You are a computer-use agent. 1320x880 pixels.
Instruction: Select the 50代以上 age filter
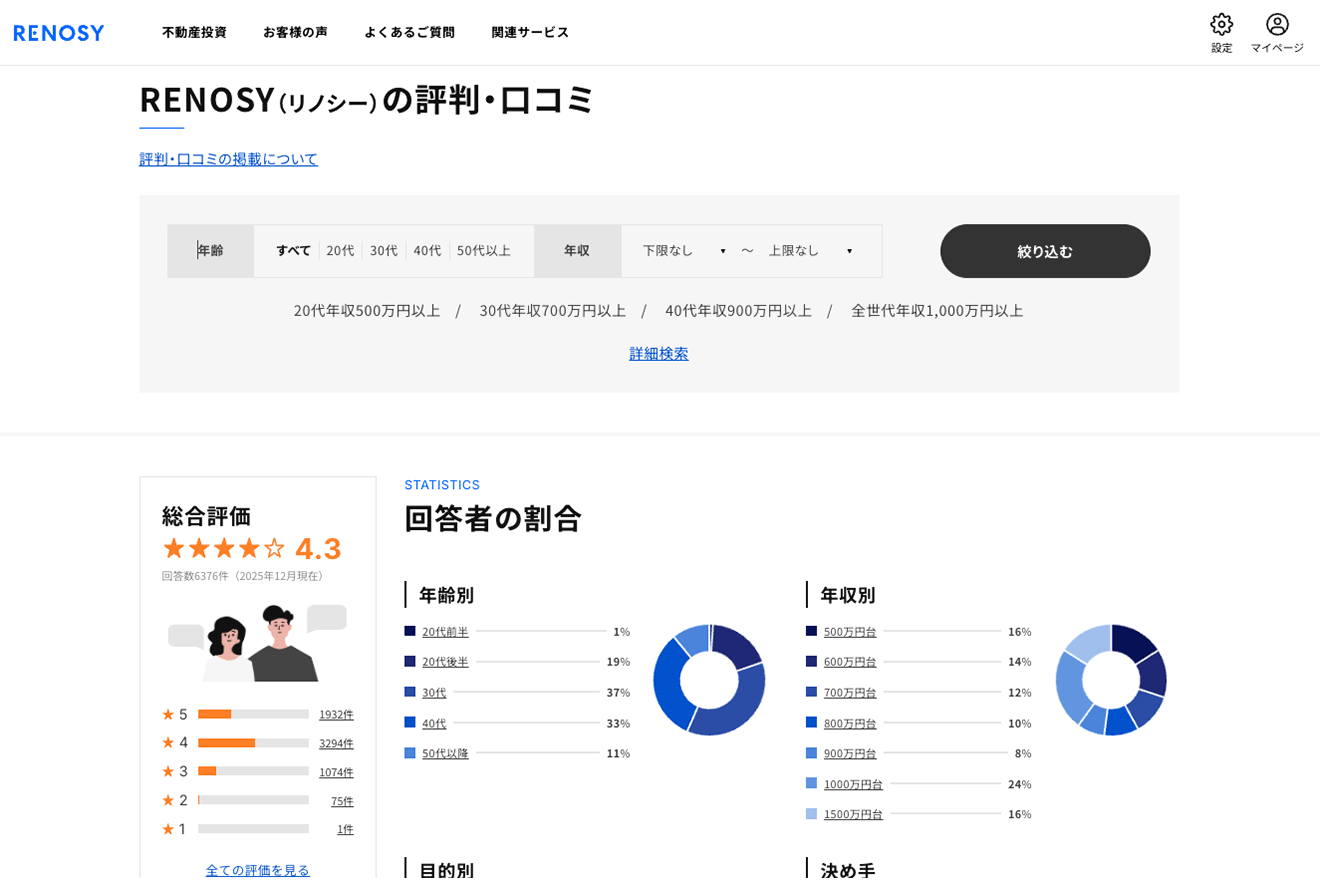486,250
